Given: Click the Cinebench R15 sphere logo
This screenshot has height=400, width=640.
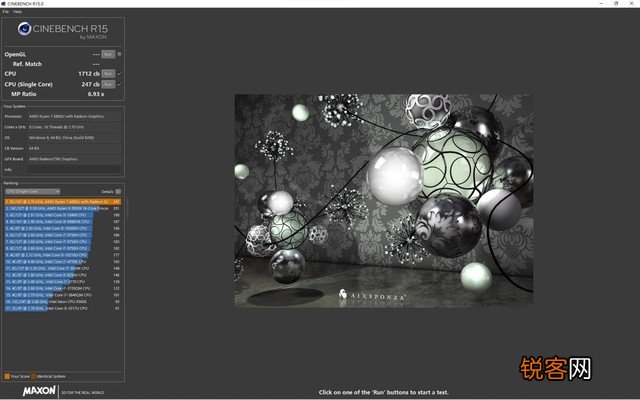Looking at the screenshot, I should click(x=24, y=29).
